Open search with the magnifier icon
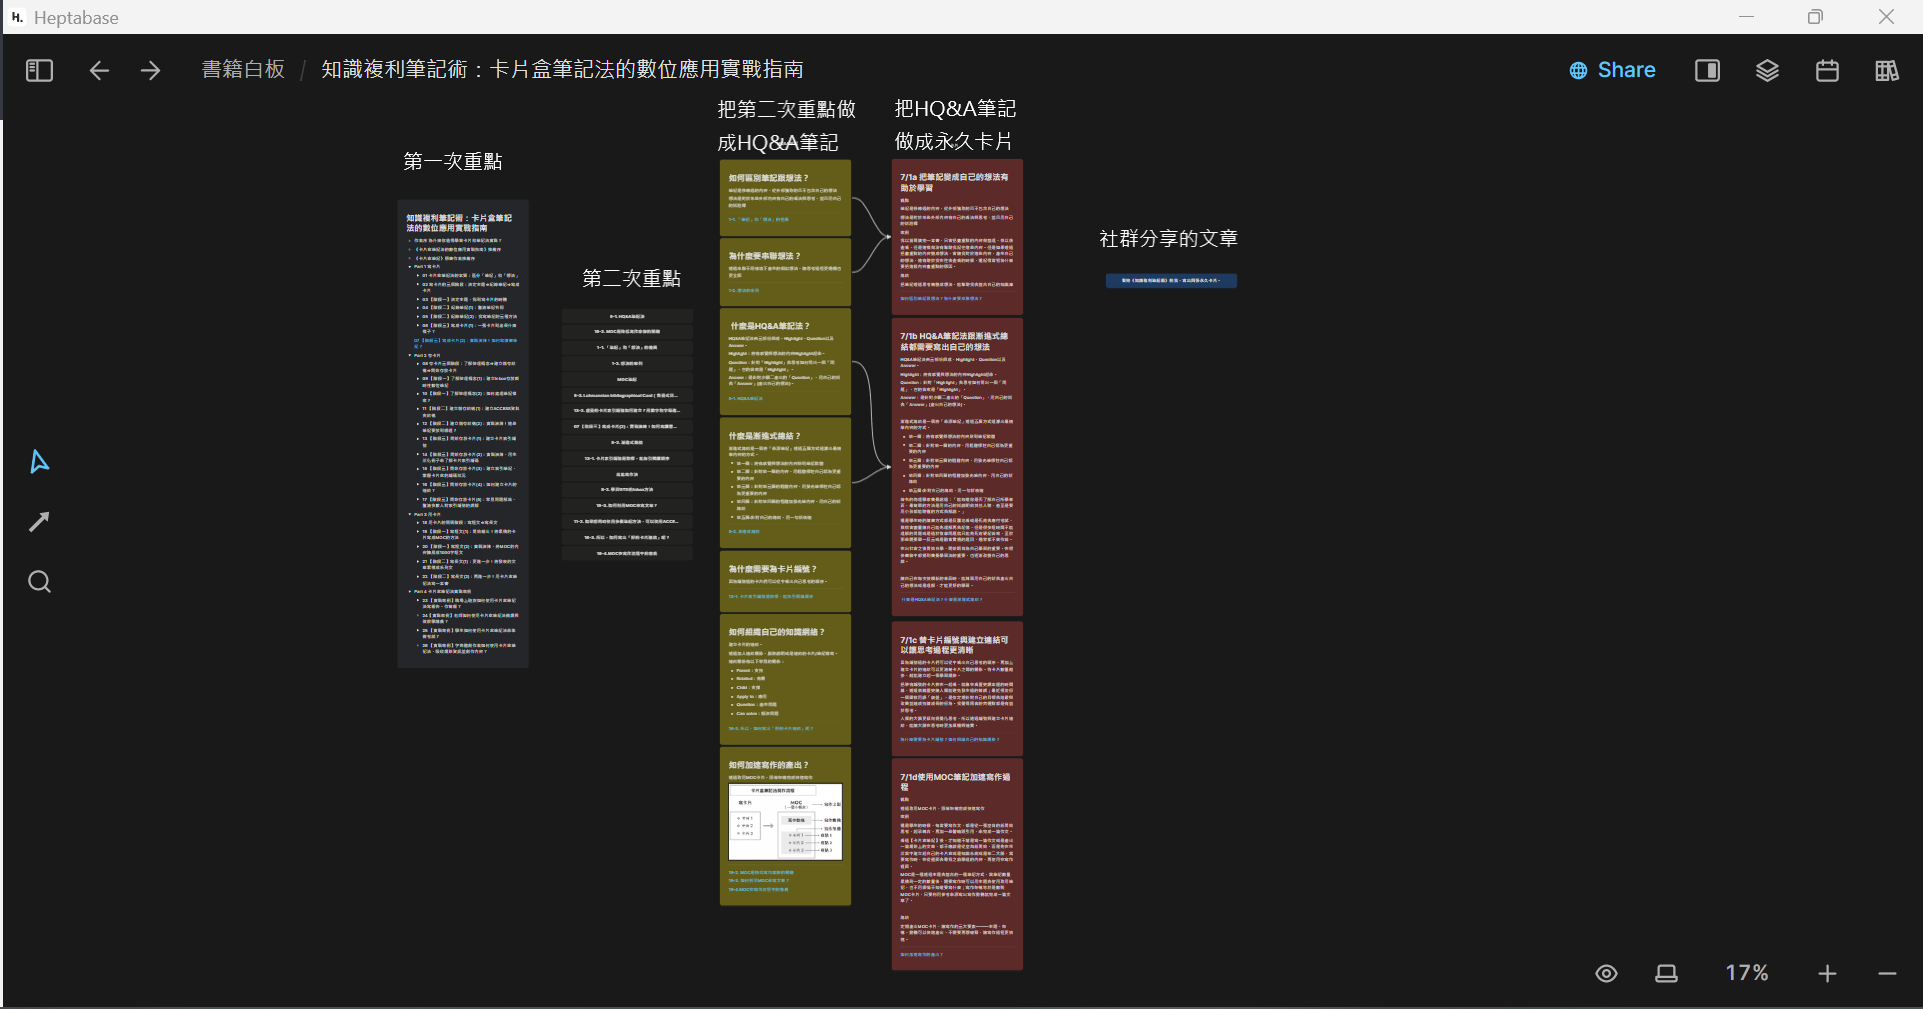The image size is (1923, 1009). (x=39, y=582)
